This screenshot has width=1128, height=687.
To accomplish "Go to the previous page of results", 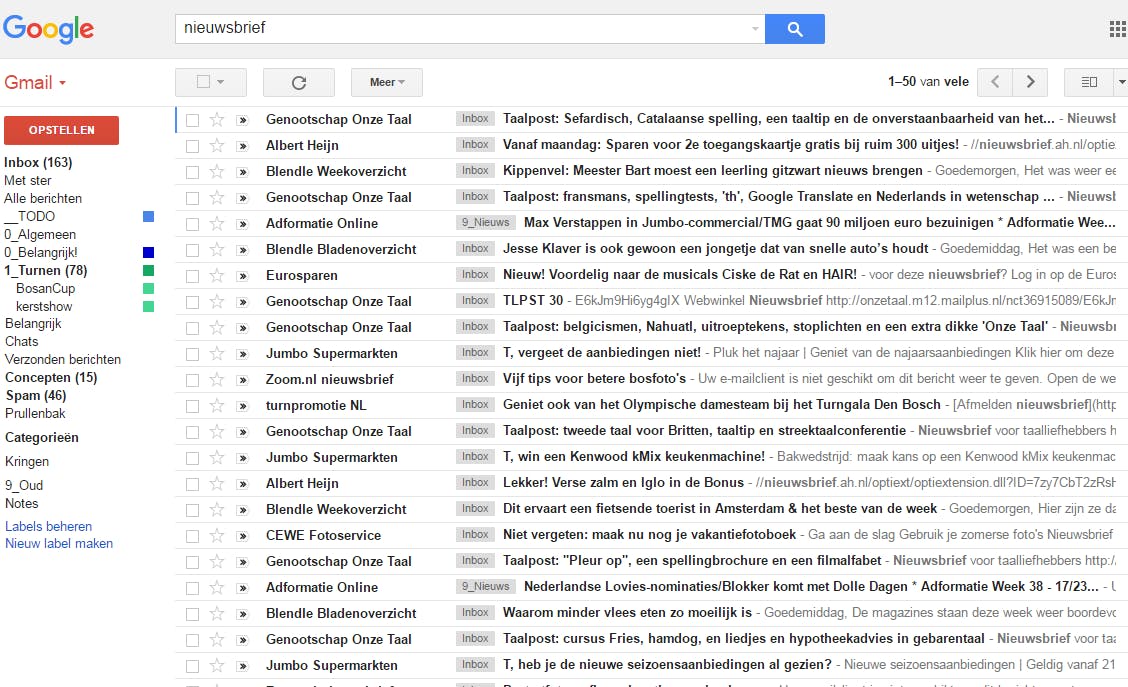I will point(995,82).
